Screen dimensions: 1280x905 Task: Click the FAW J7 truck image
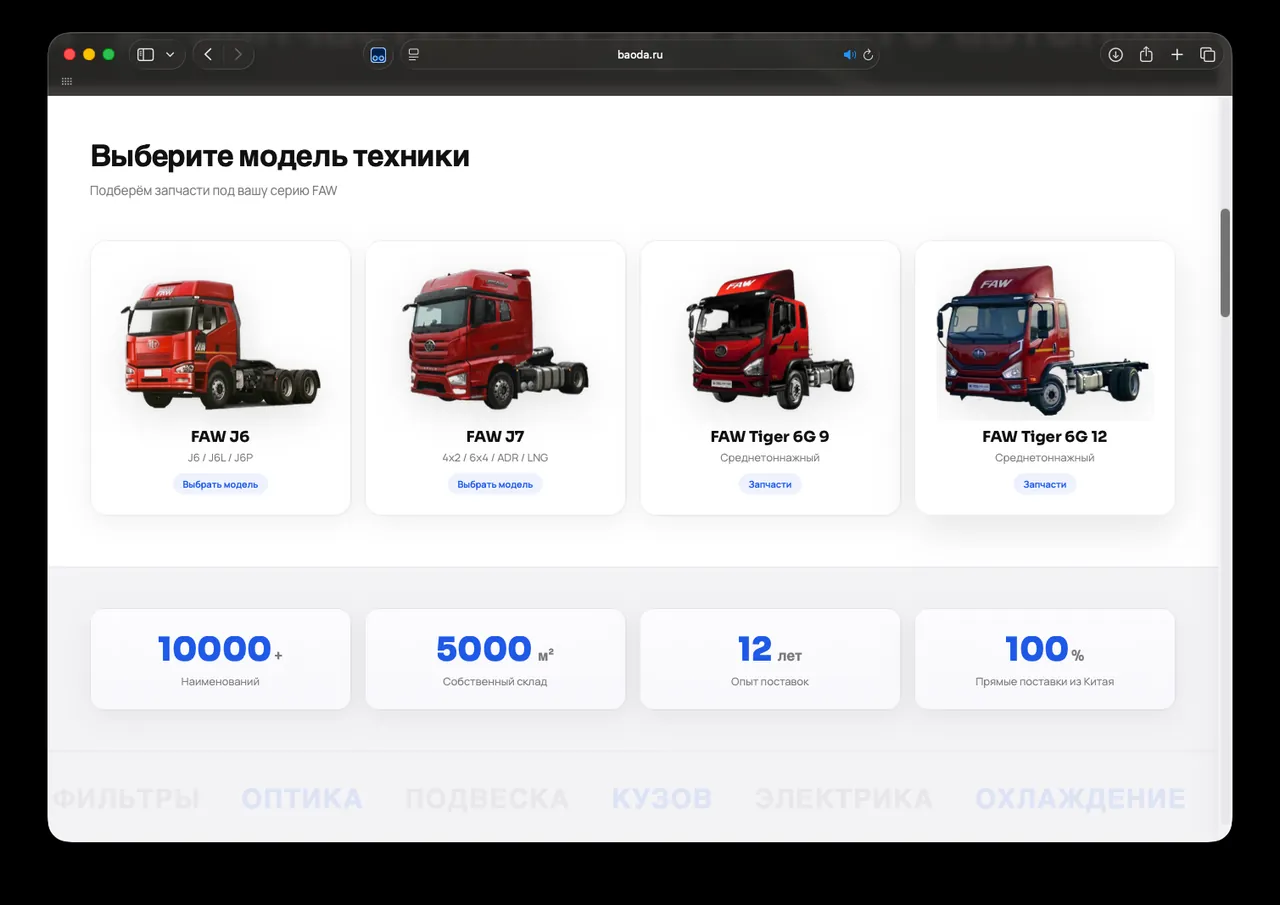(x=495, y=337)
